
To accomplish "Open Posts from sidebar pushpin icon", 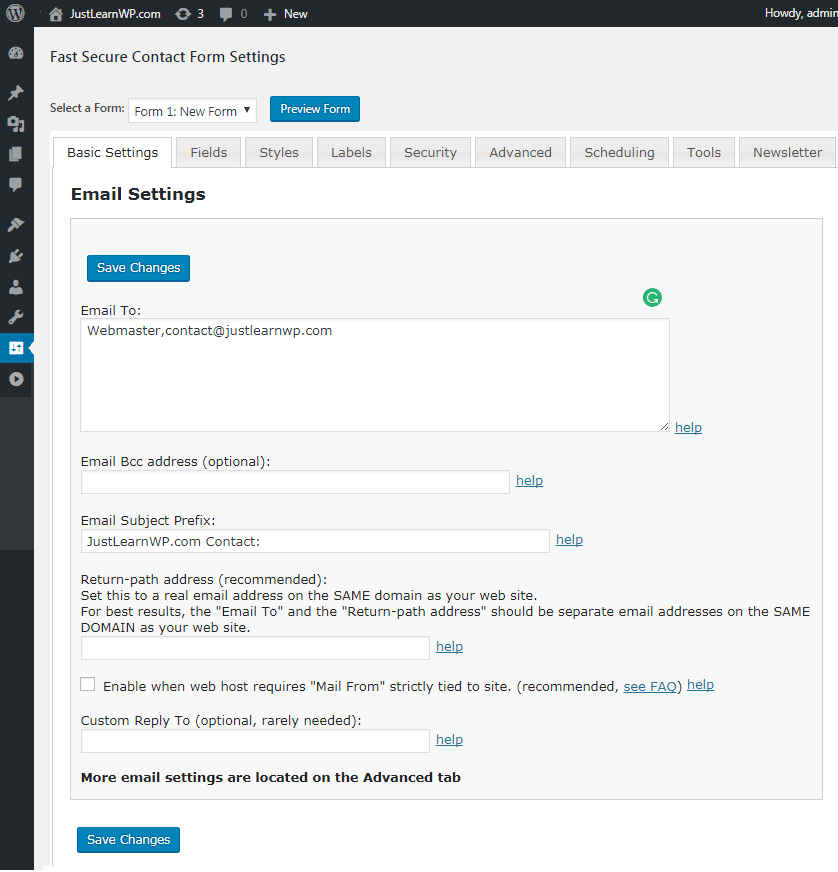I will pos(16,92).
